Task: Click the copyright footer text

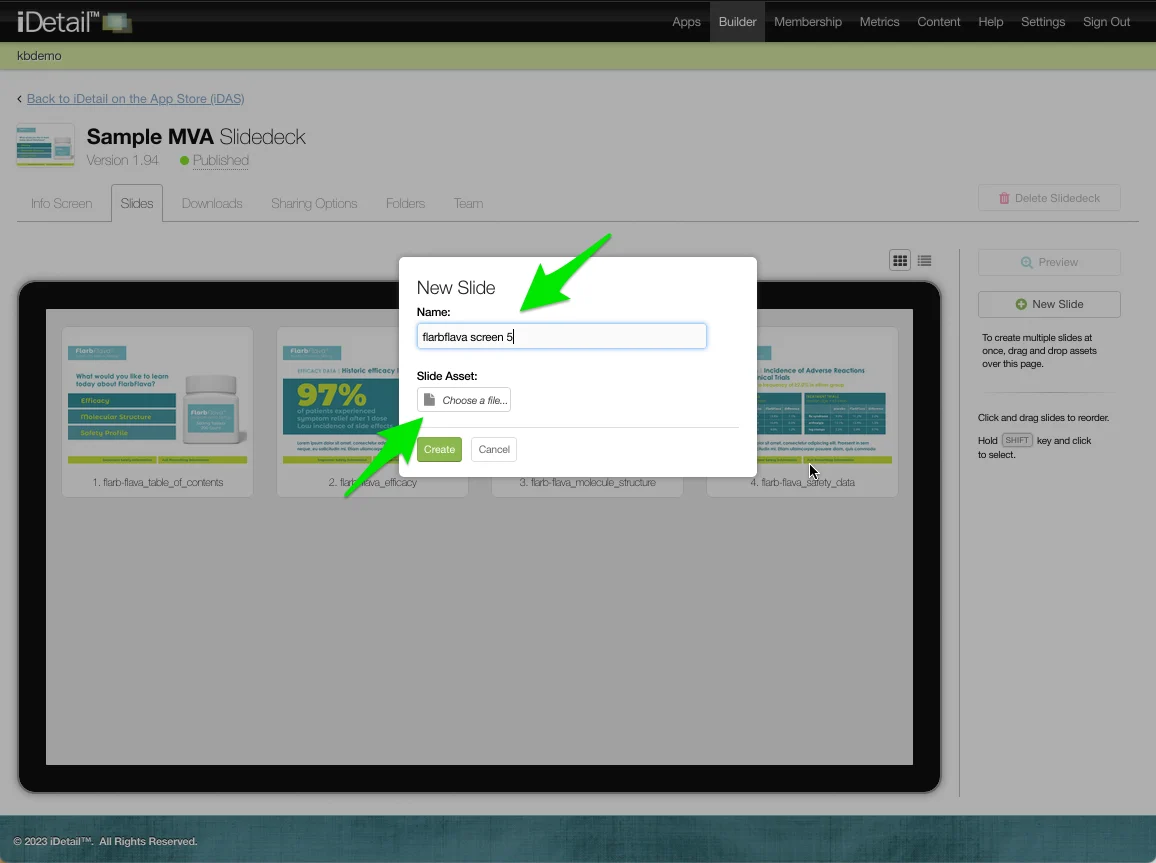Action: coord(105,842)
